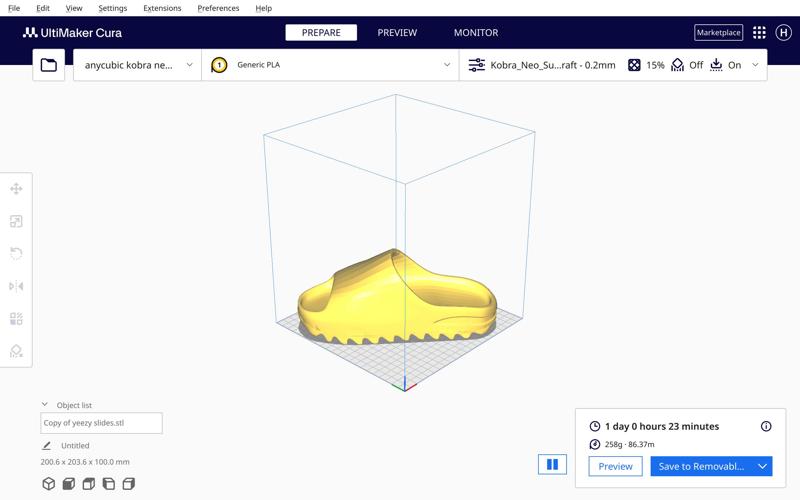
Task: Collapse the Object list
Action: (x=45, y=404)
